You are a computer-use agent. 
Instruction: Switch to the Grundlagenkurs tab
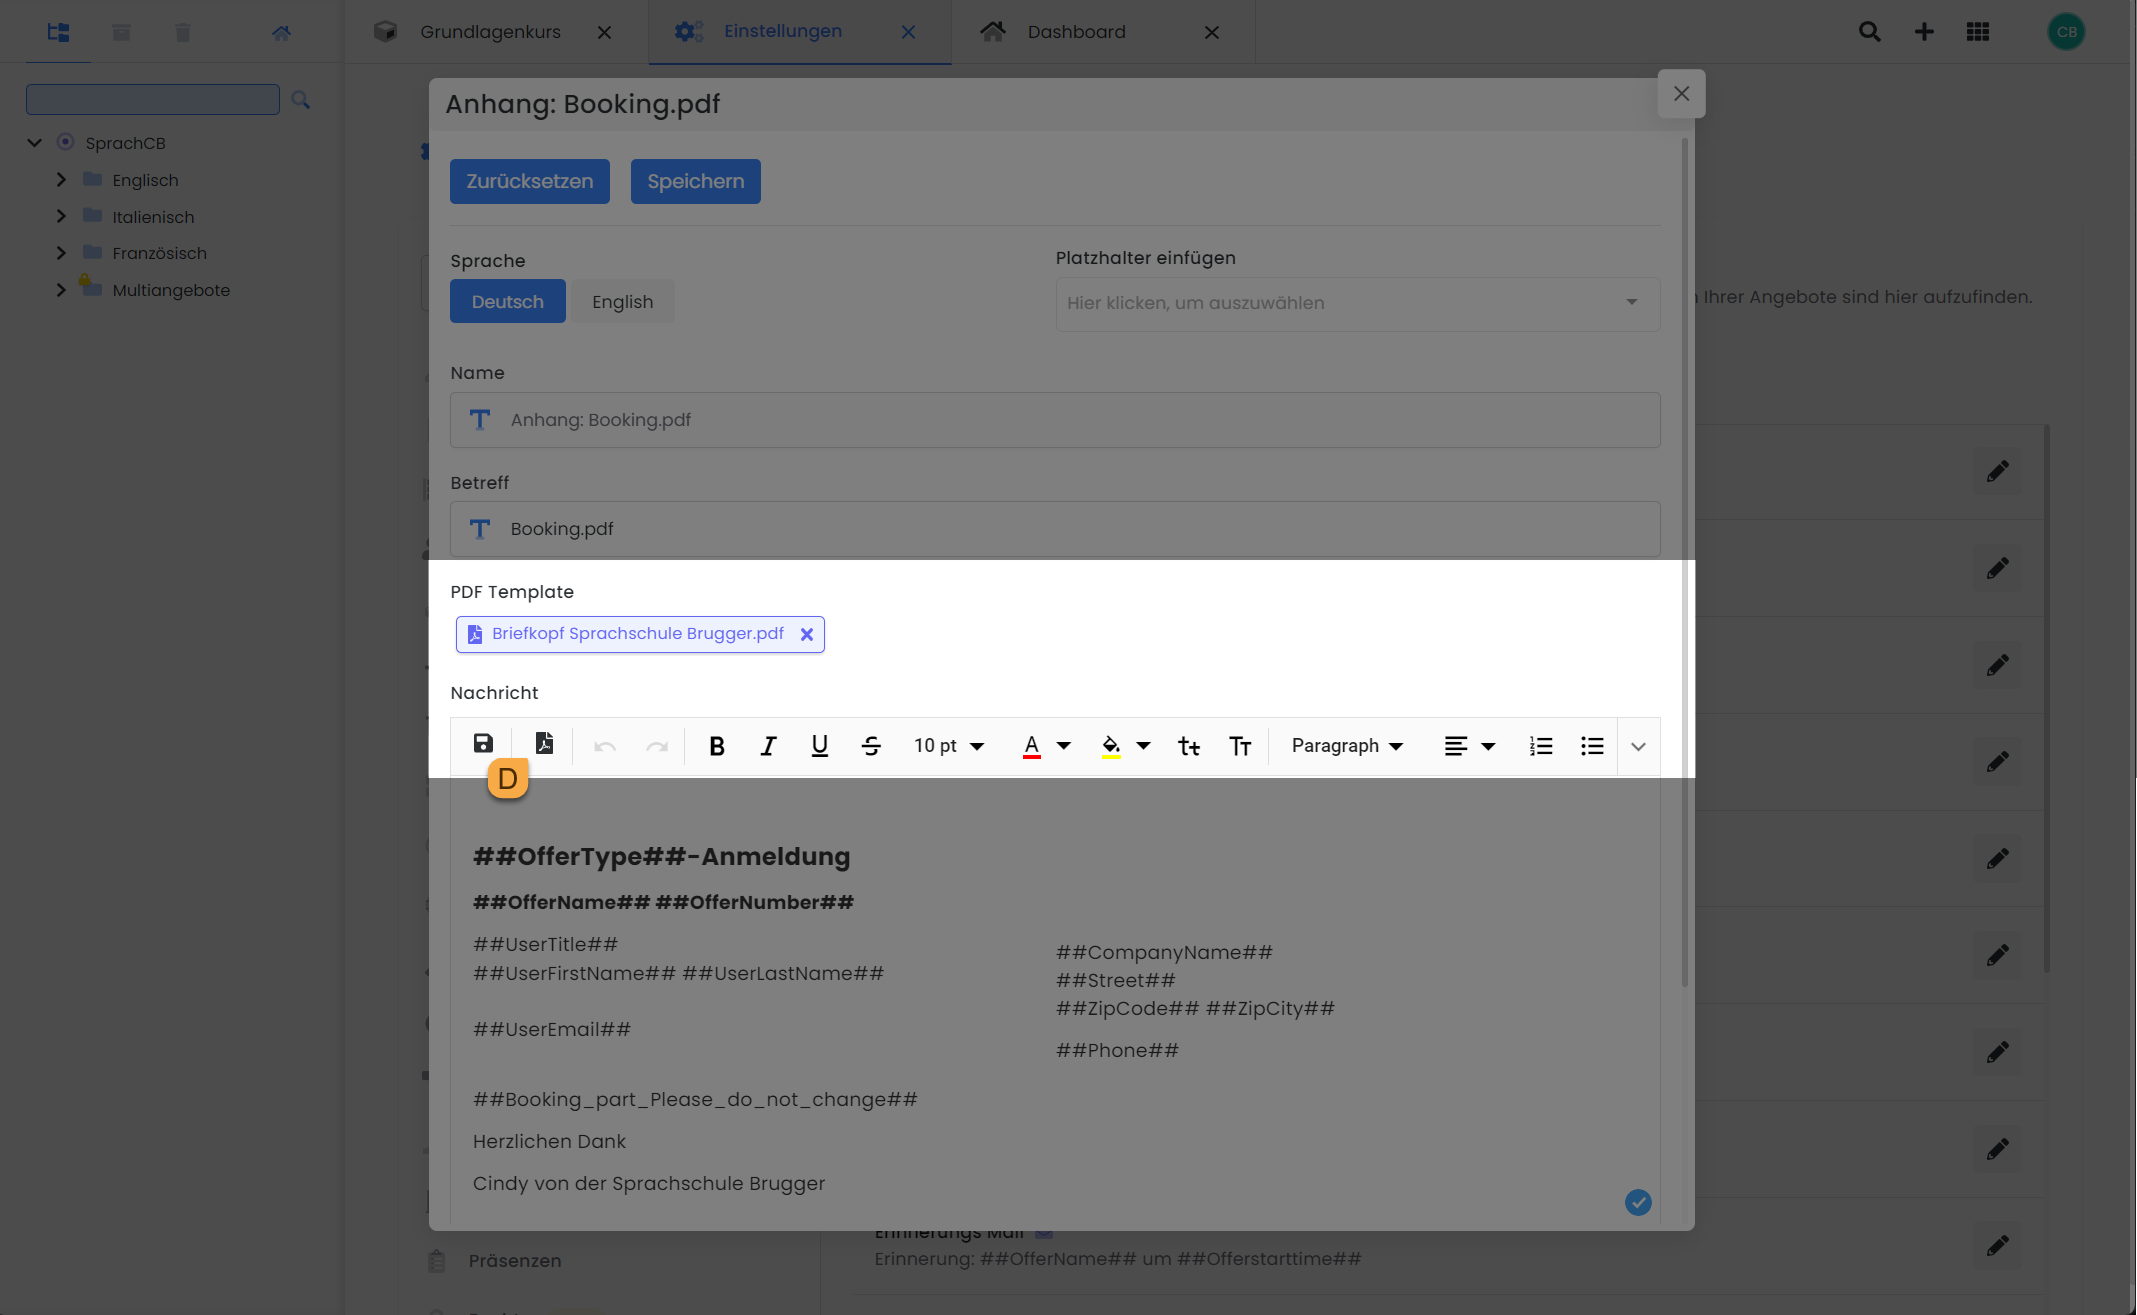[x=490, y=32]
